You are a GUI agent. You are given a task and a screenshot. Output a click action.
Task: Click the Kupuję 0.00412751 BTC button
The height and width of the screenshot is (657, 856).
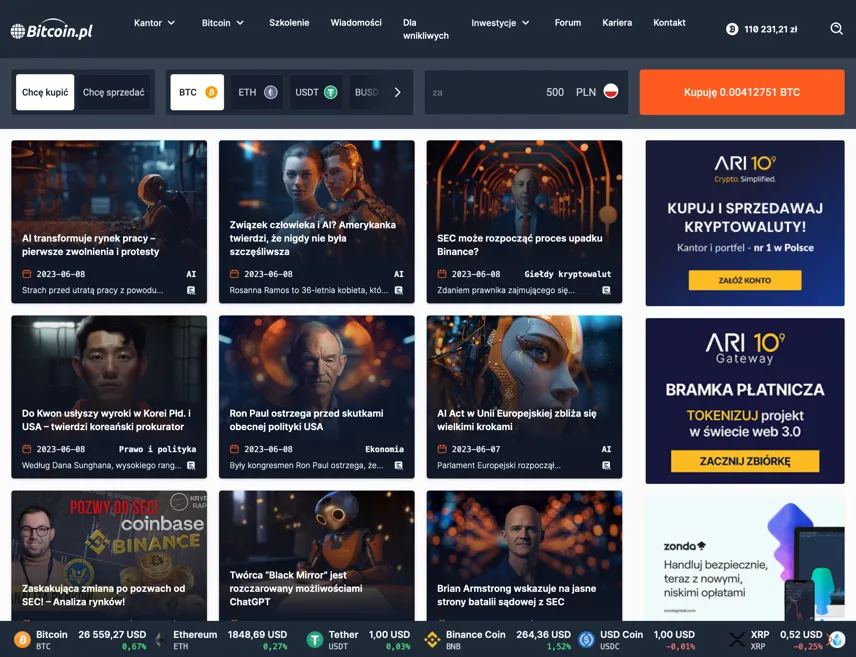pos(742,92)
